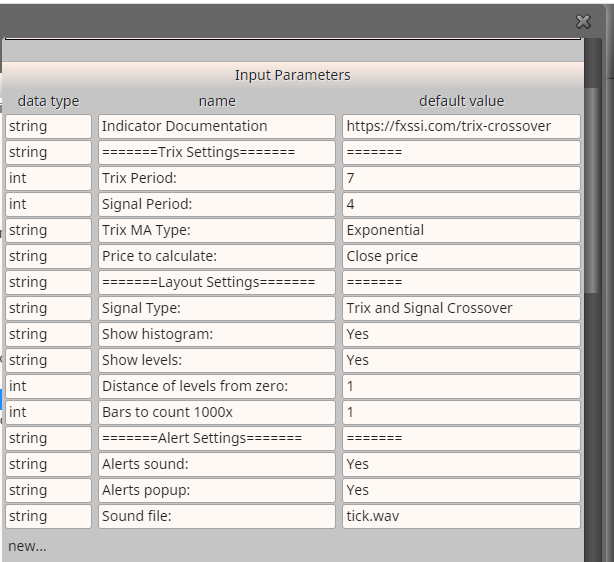Edit the Trix Period default value 7
Viewport: 614px width, 562px height.
point(461,178)
